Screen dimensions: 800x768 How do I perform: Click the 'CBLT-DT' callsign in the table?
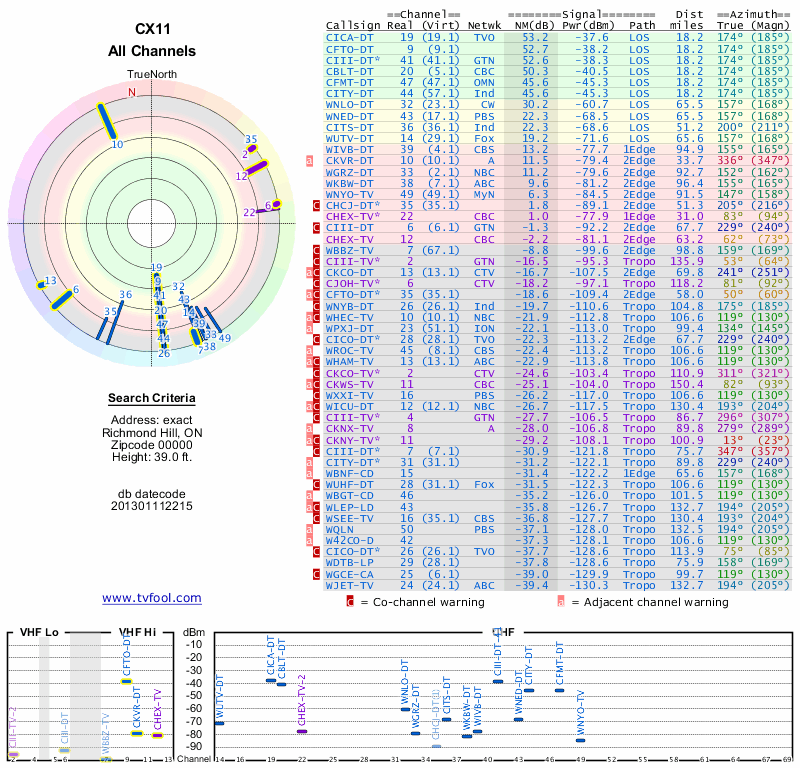(x=349, y=71)
